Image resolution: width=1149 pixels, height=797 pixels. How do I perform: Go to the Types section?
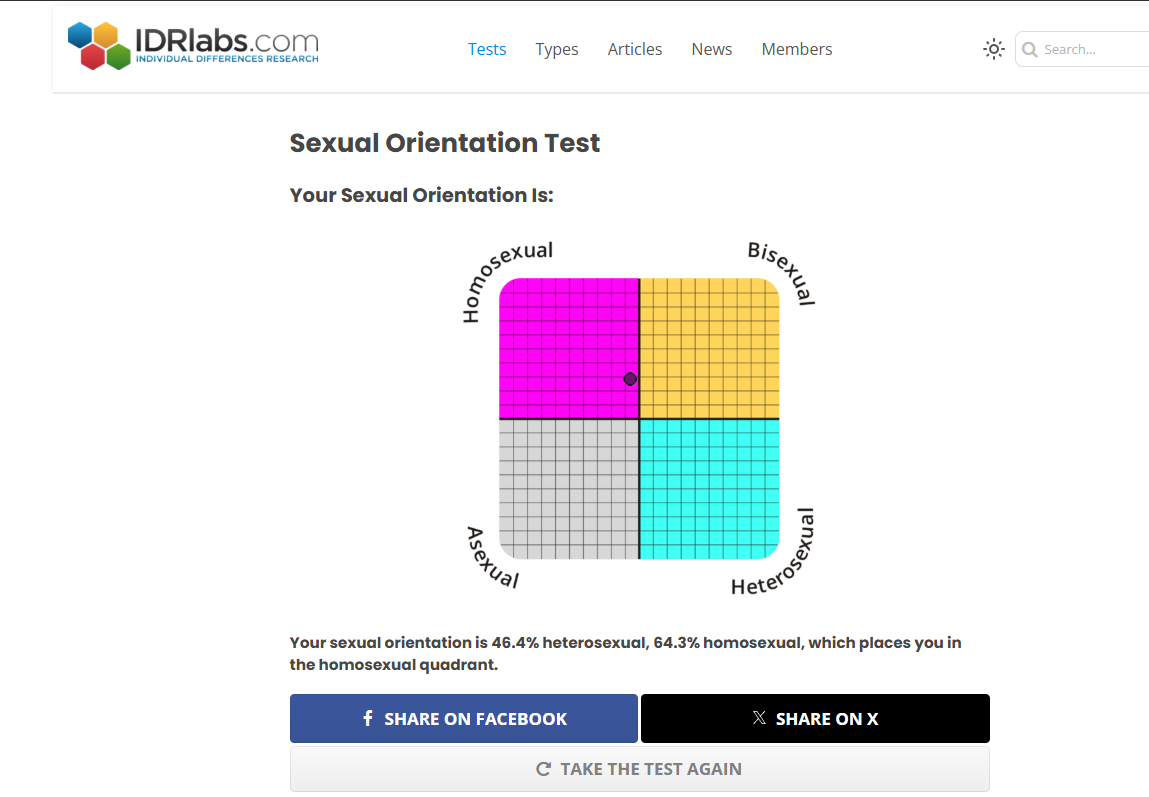pyautogui.click(x=557, y=49)
